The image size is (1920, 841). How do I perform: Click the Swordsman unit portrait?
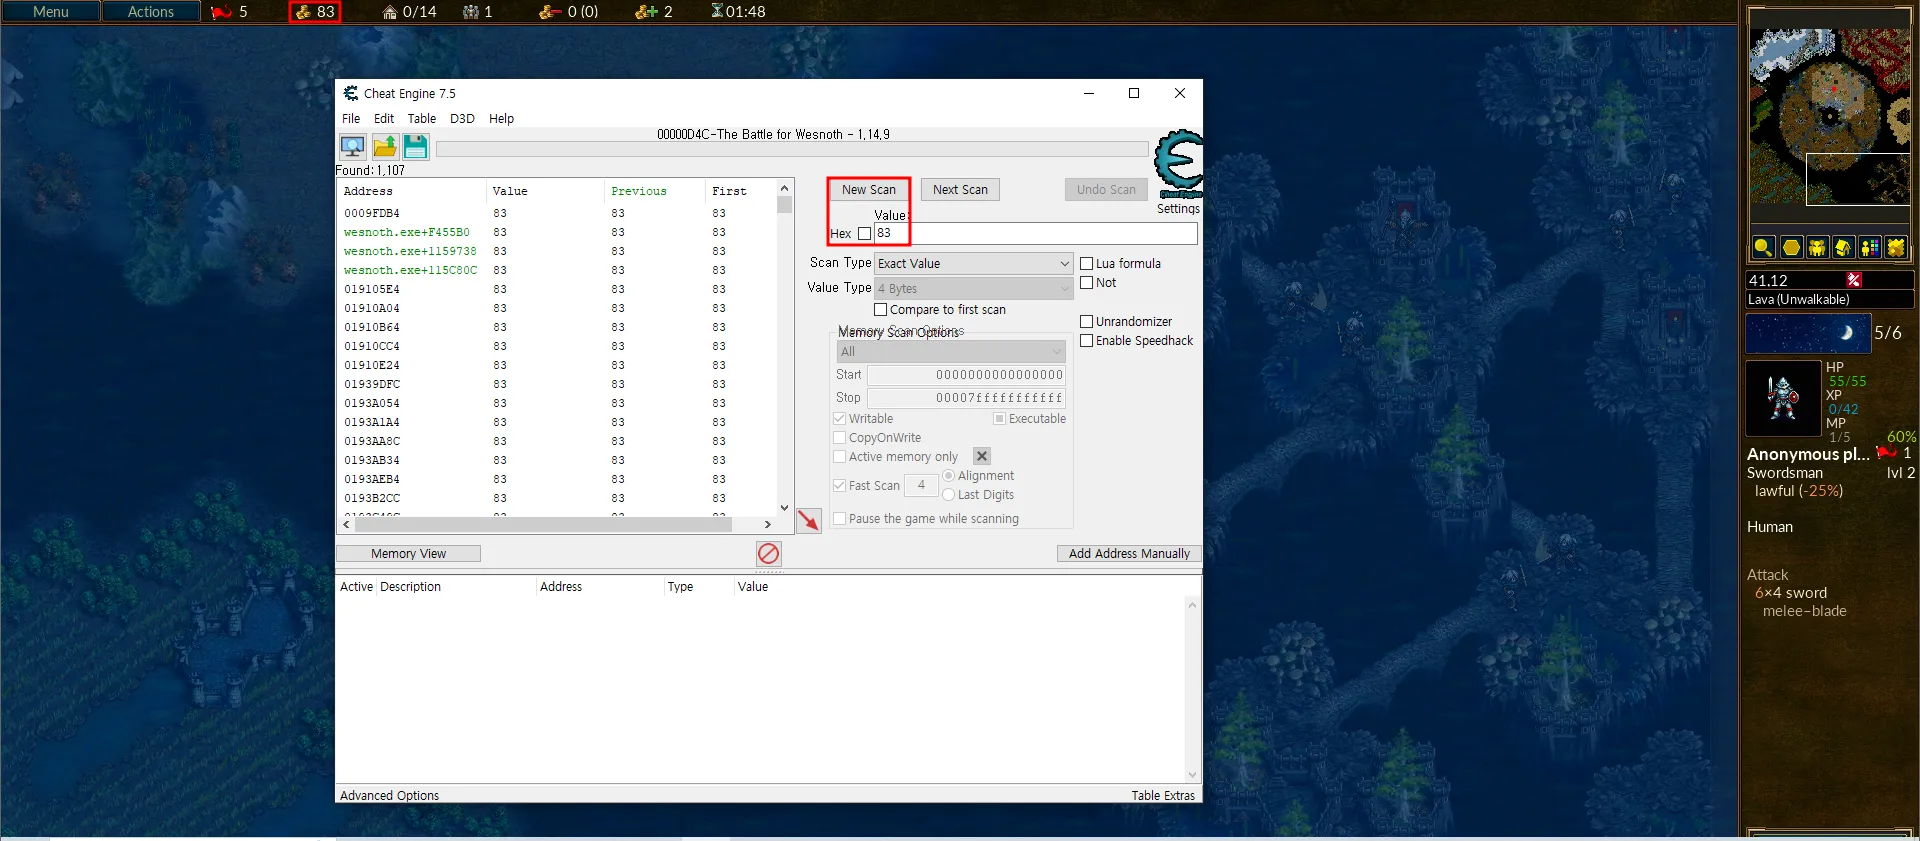tap(1783, 398)
